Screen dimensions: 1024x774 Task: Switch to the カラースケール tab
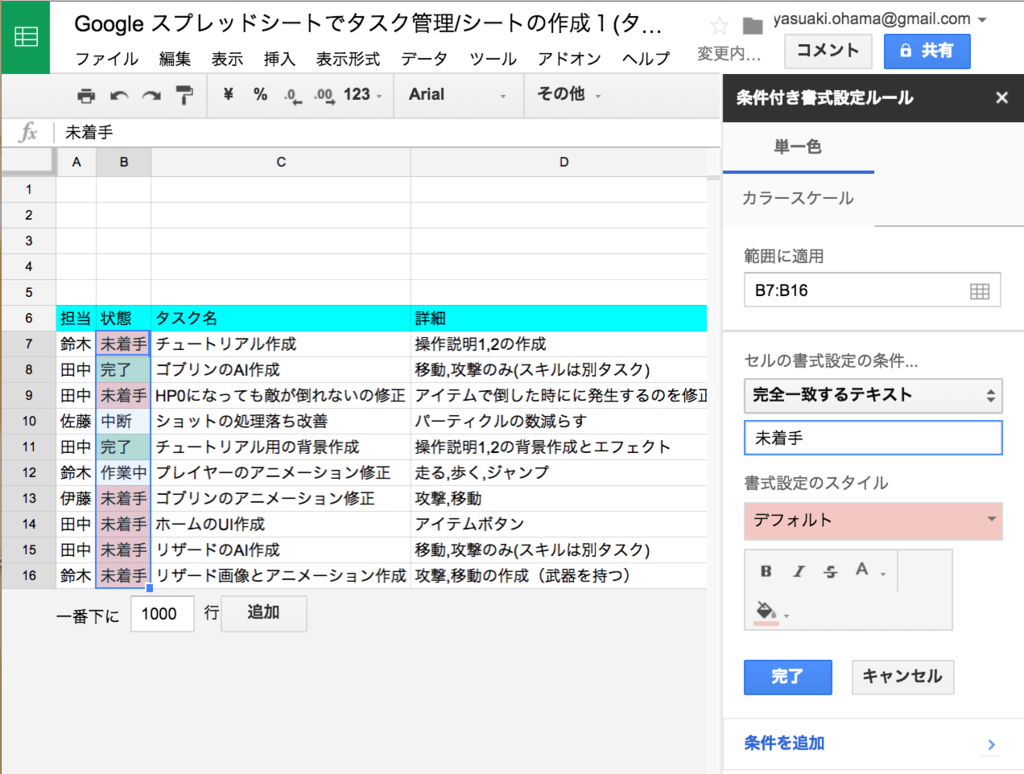[798, 199]
